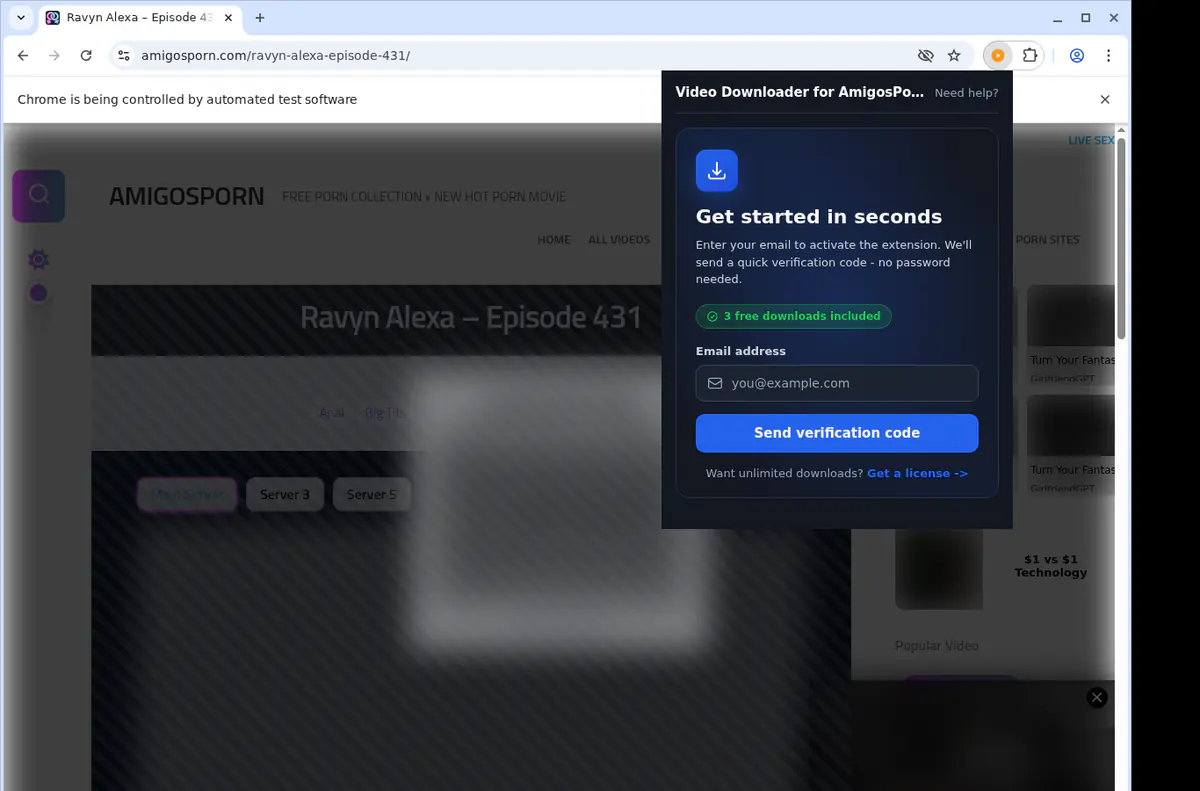Close the bottom-right floating ad
This screenshot has width=1200, height=791.
click(1097, 698)
